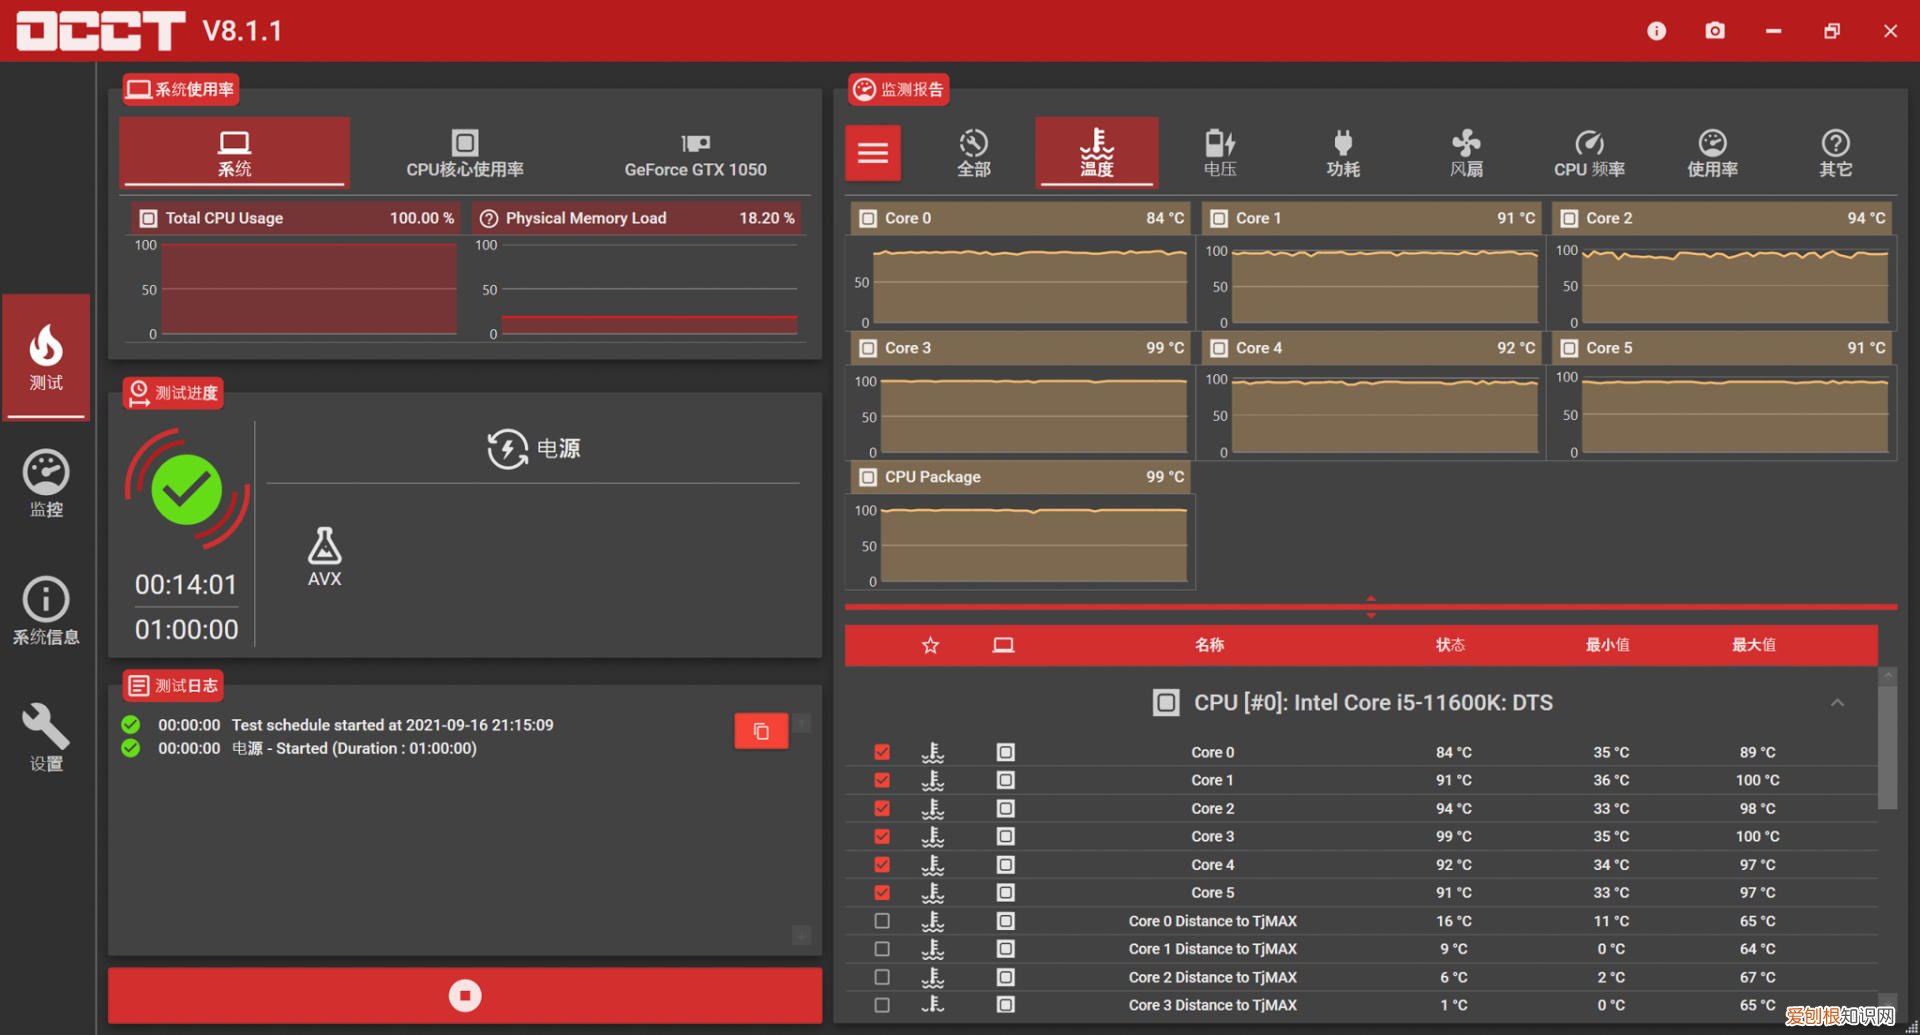Click the sensor list vertical scrollbar
This screenshot has height=1035, width=1920.
coord(1887,740)
